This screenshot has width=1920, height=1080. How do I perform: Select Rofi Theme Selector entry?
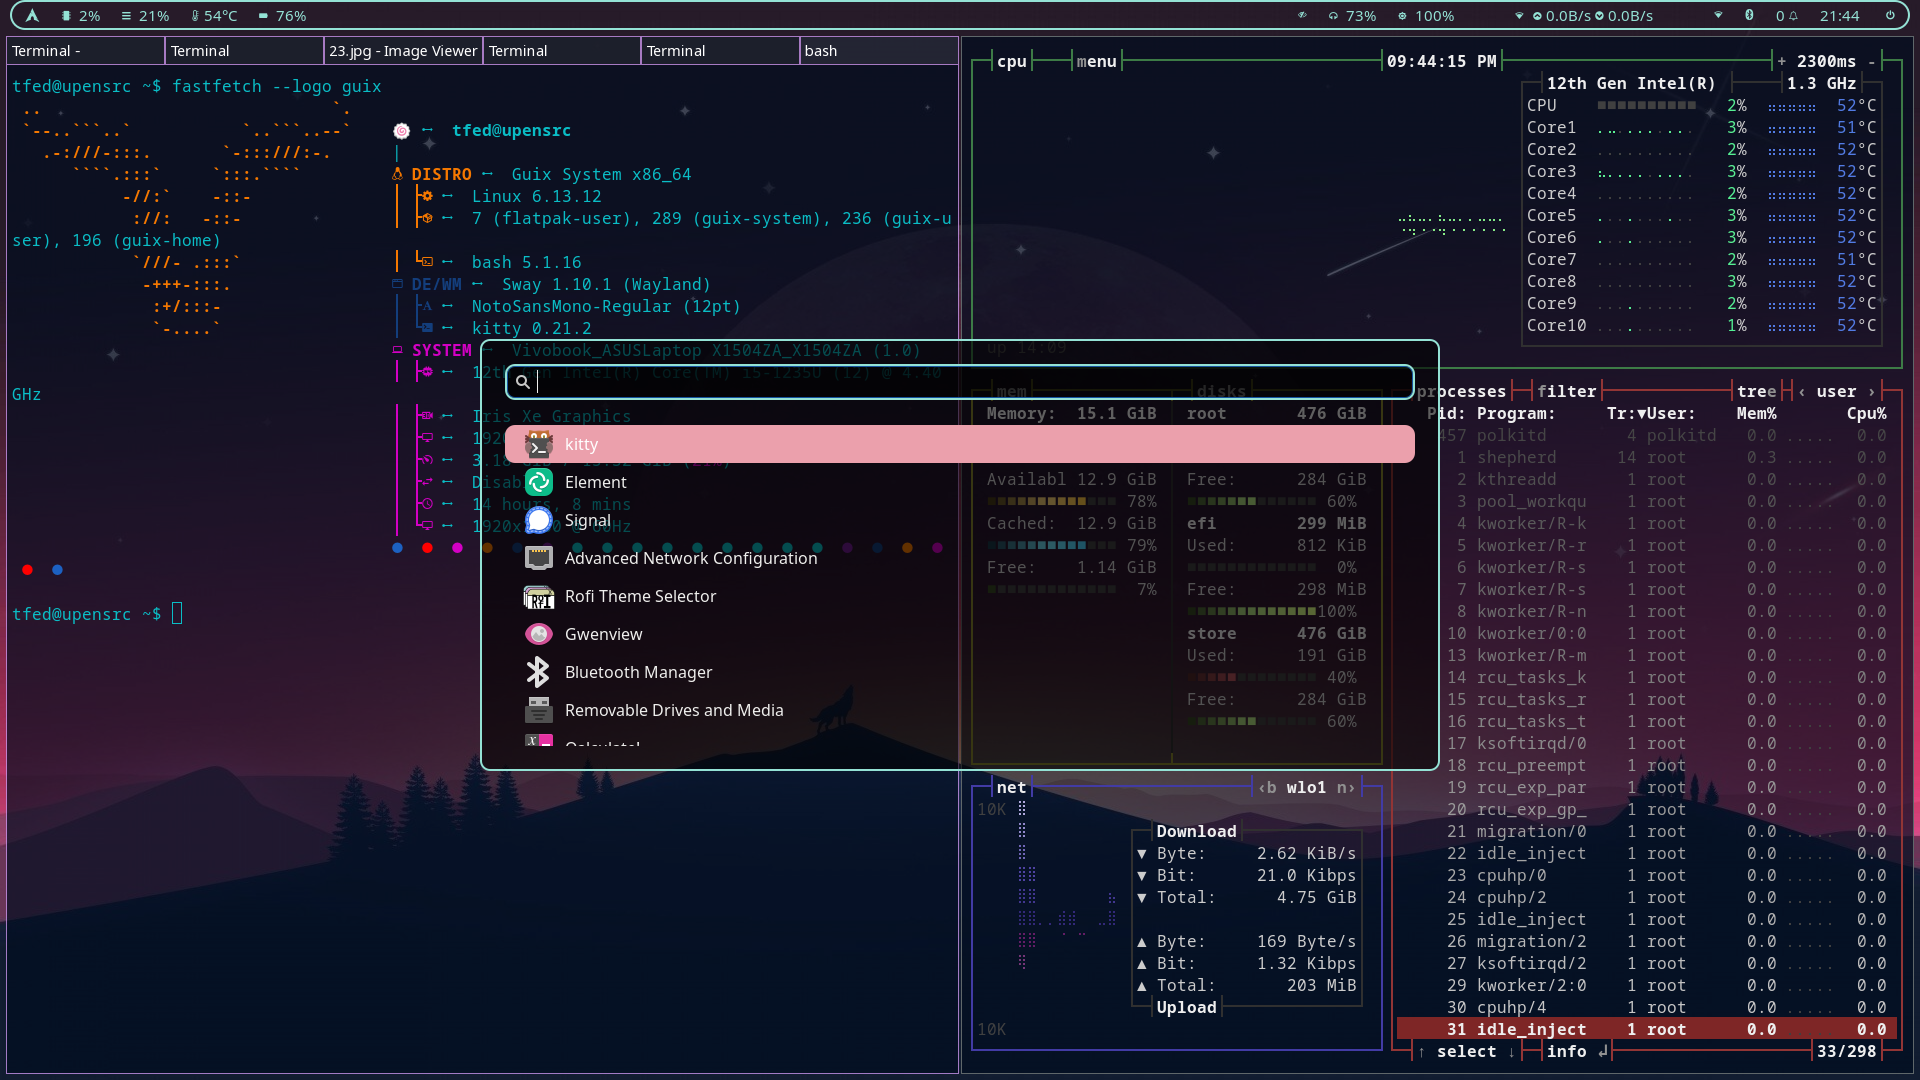pos(960,596)
